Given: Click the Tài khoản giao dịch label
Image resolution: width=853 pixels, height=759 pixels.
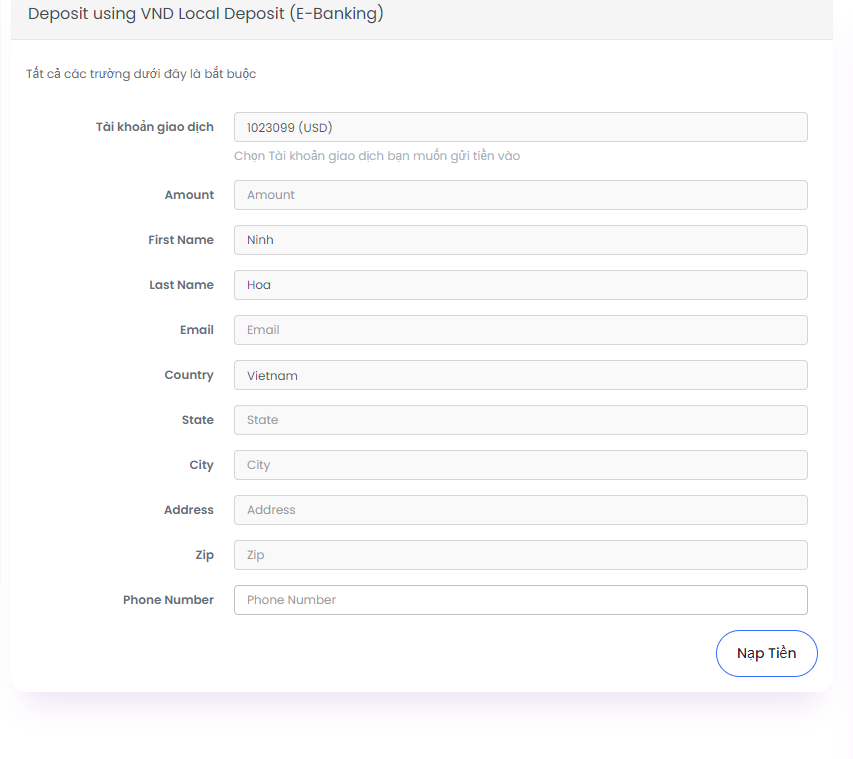Looking at the screenshot, I should (x=155, y=127).
